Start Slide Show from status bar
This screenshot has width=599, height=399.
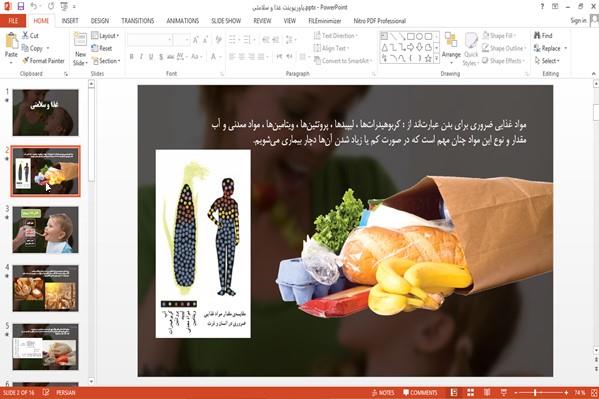click(x=504, y=393)
